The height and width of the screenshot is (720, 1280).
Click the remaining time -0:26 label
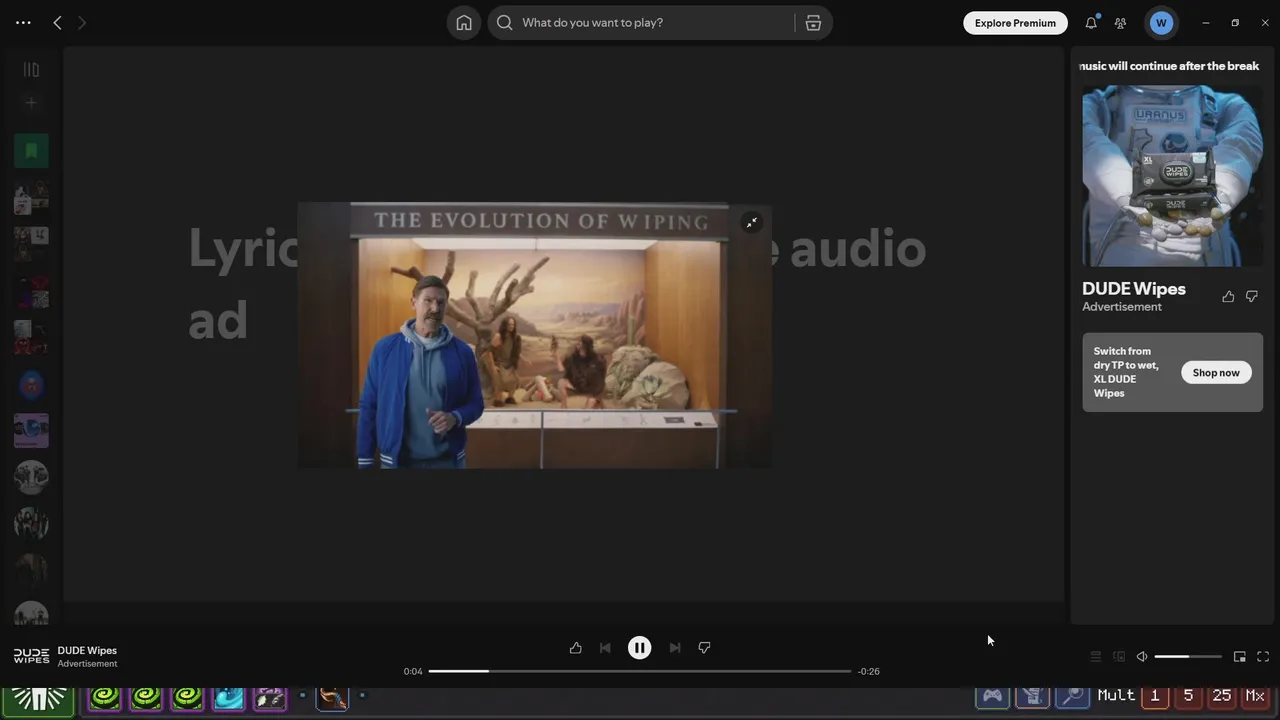[869, 672]
